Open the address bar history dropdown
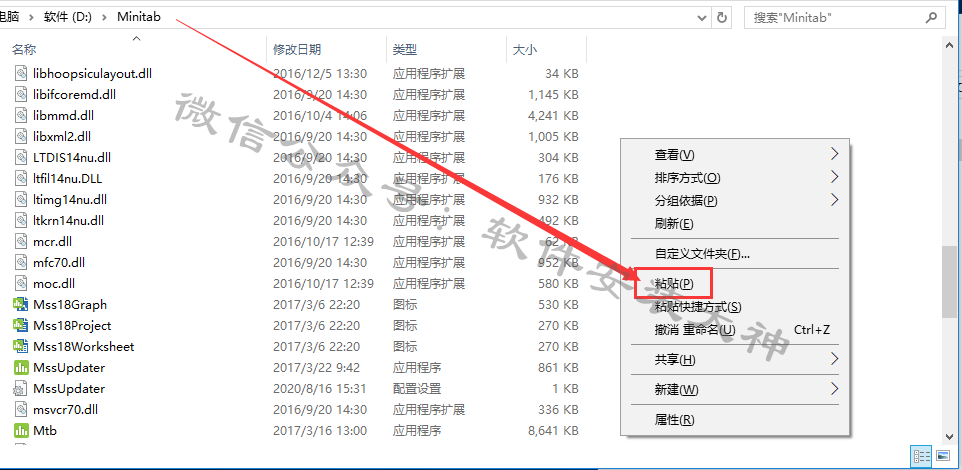This screenshot has width=962, height=470. 702,17
